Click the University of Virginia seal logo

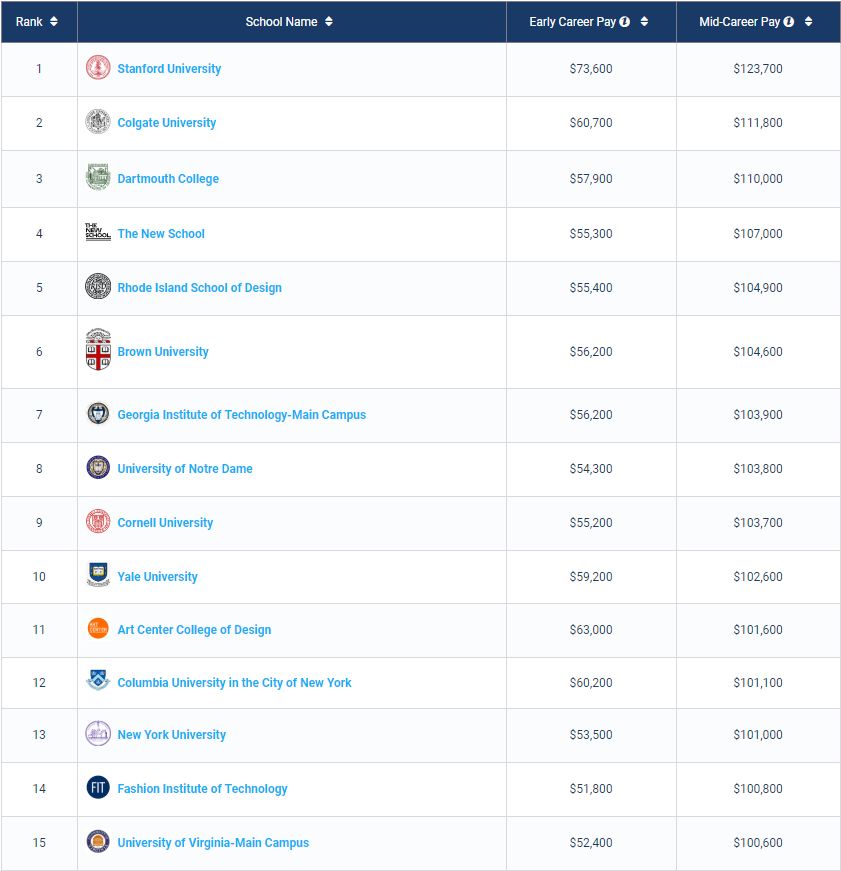[x=98, y=841]
